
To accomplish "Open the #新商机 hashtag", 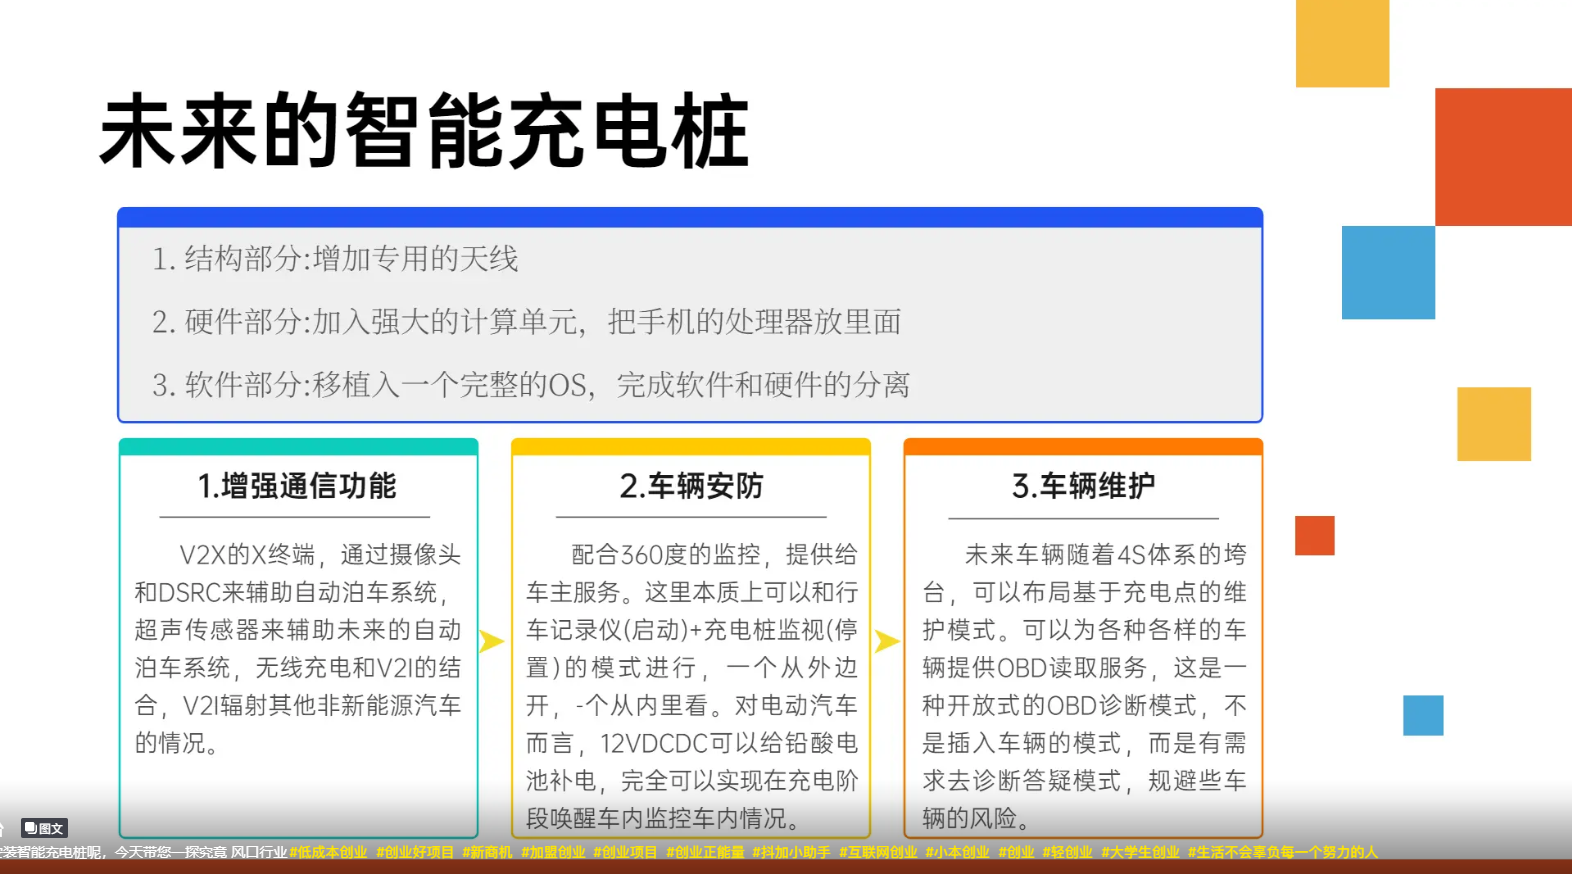I will (x=488, y=852).
